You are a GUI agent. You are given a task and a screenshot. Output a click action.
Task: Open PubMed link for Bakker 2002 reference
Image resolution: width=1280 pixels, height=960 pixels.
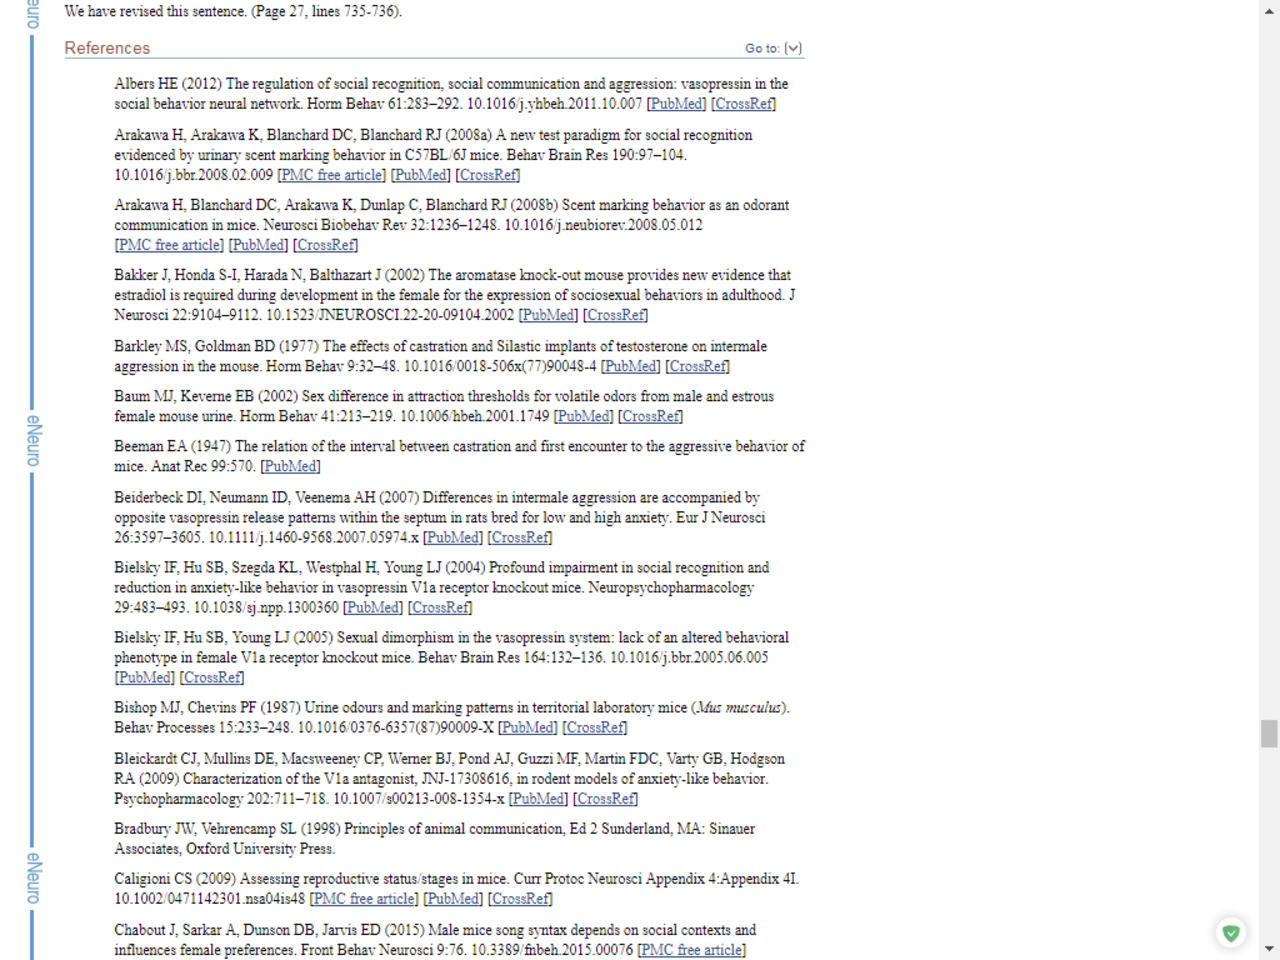548,315
